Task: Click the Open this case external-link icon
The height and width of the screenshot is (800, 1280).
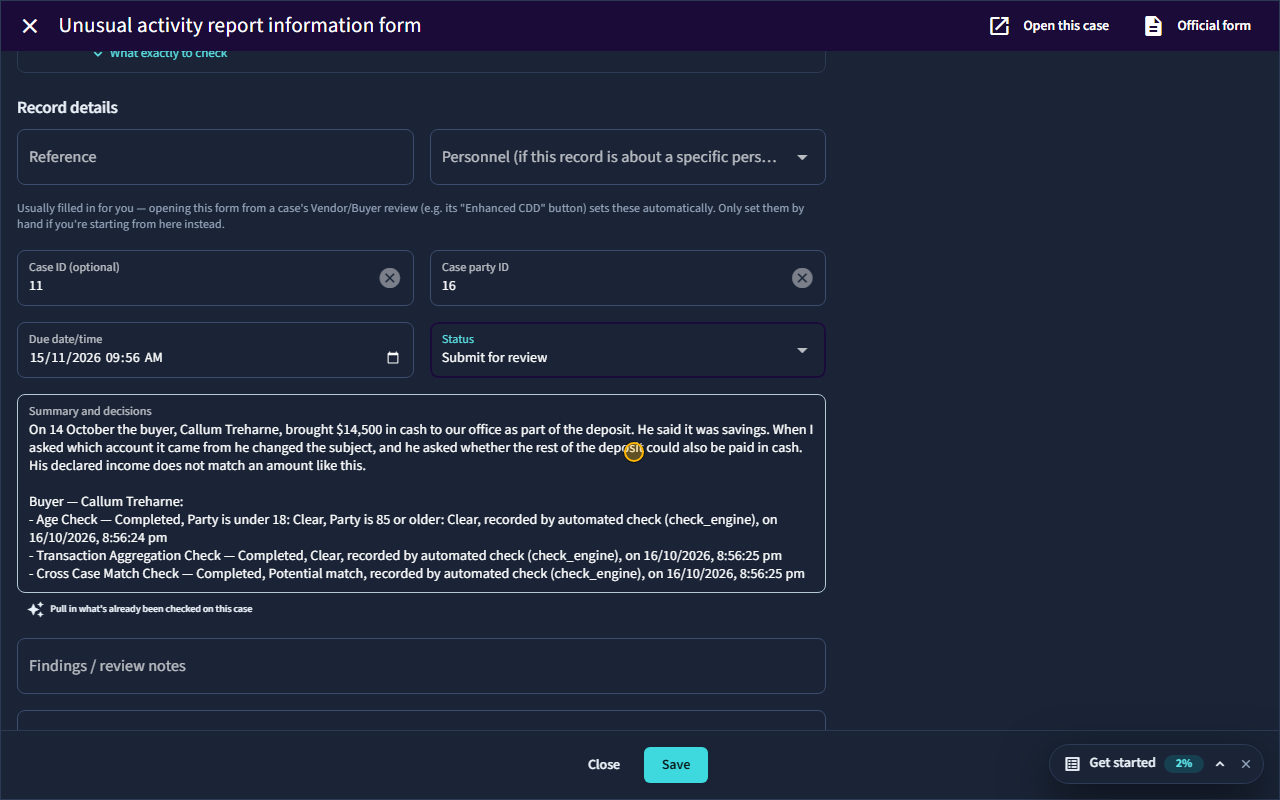Action: click(x=999, y=26)
